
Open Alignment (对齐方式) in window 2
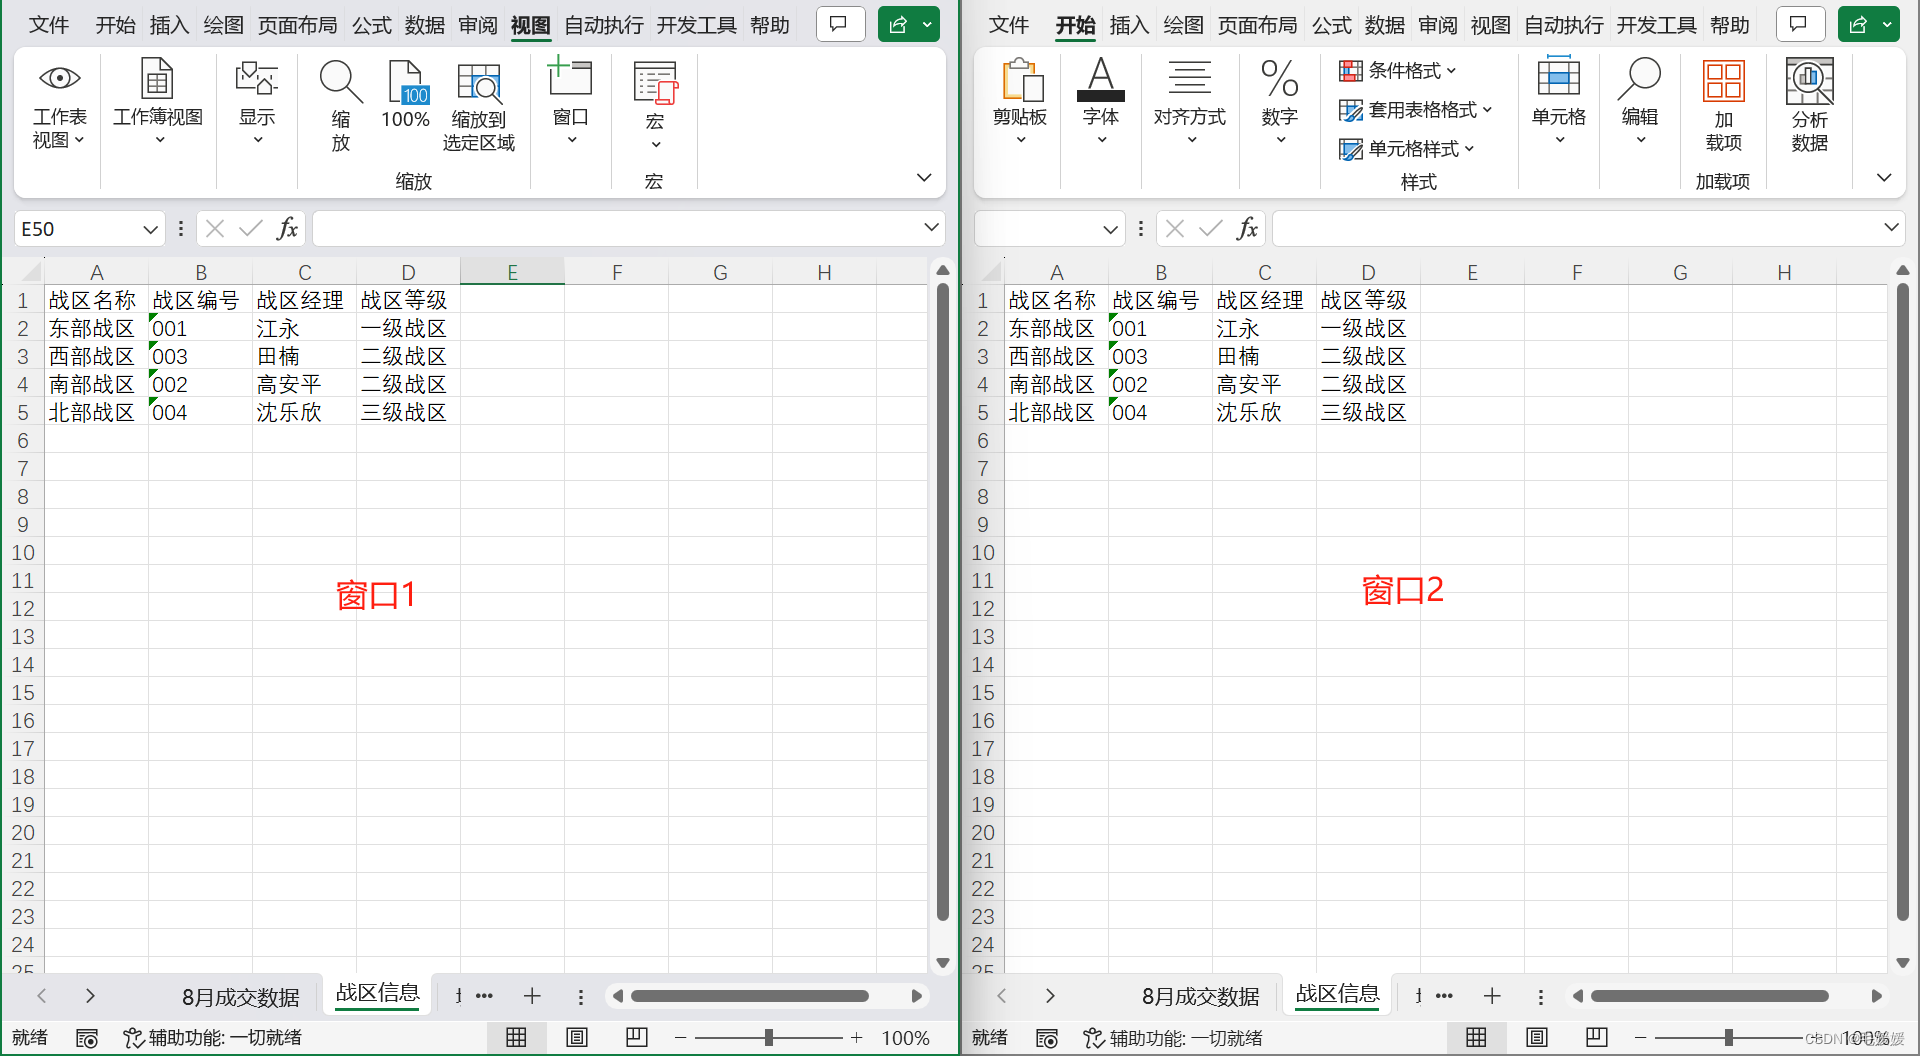1190,103
